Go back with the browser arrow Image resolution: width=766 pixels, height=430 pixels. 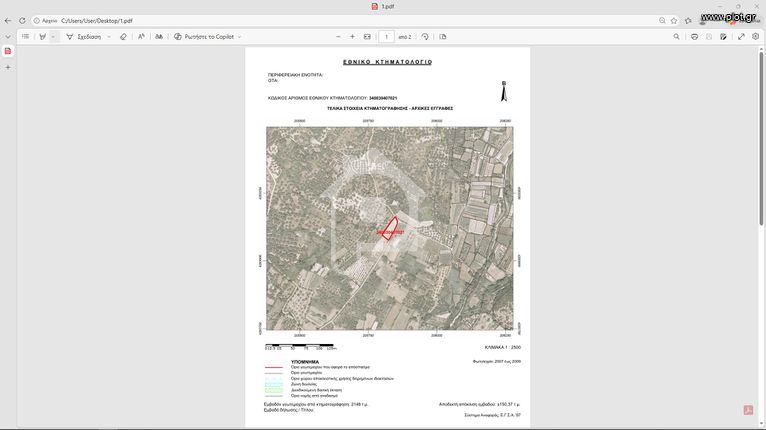[8, 21]
